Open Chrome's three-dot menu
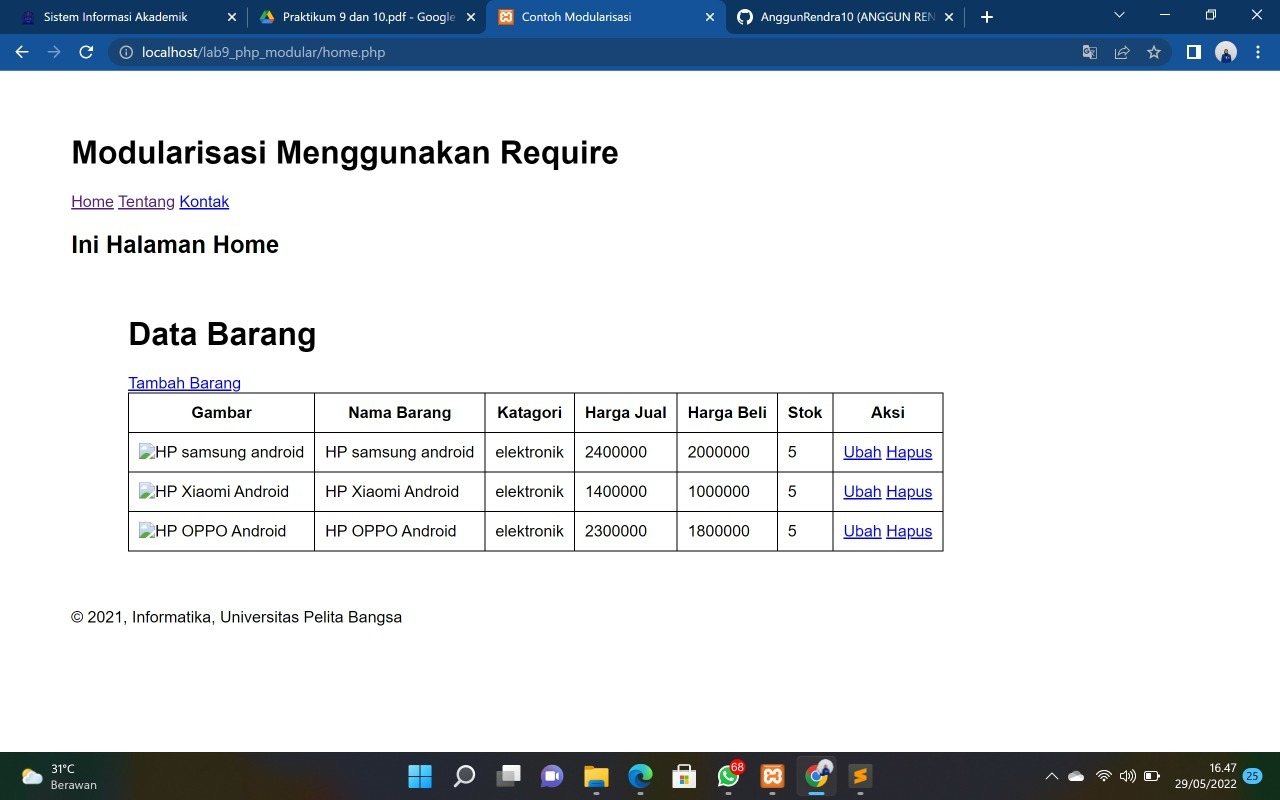 point(1258,52)
